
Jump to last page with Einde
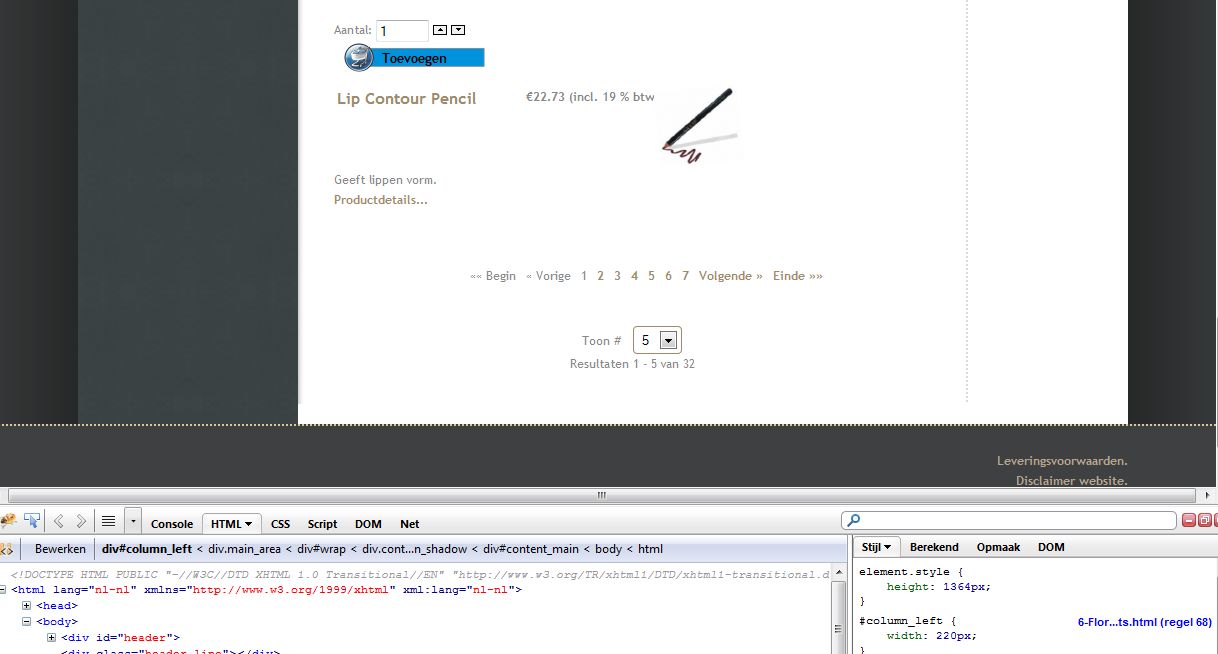click(798, 276)
